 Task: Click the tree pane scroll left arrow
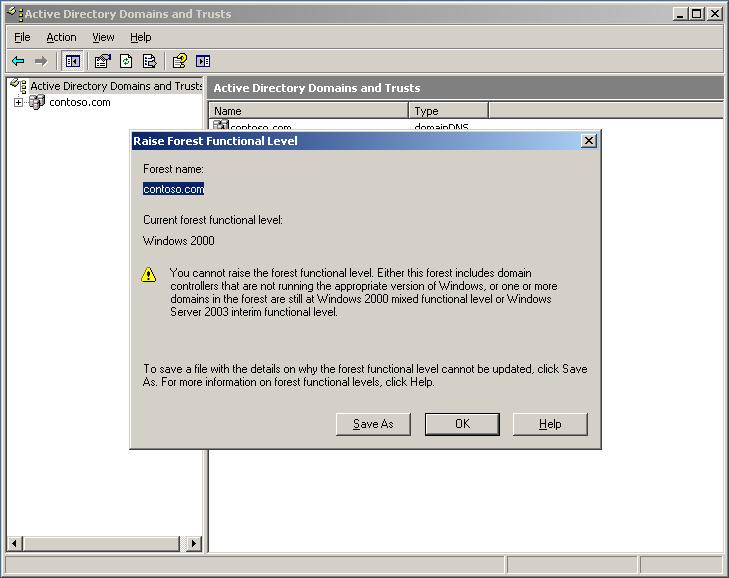[x=14, y=543]
